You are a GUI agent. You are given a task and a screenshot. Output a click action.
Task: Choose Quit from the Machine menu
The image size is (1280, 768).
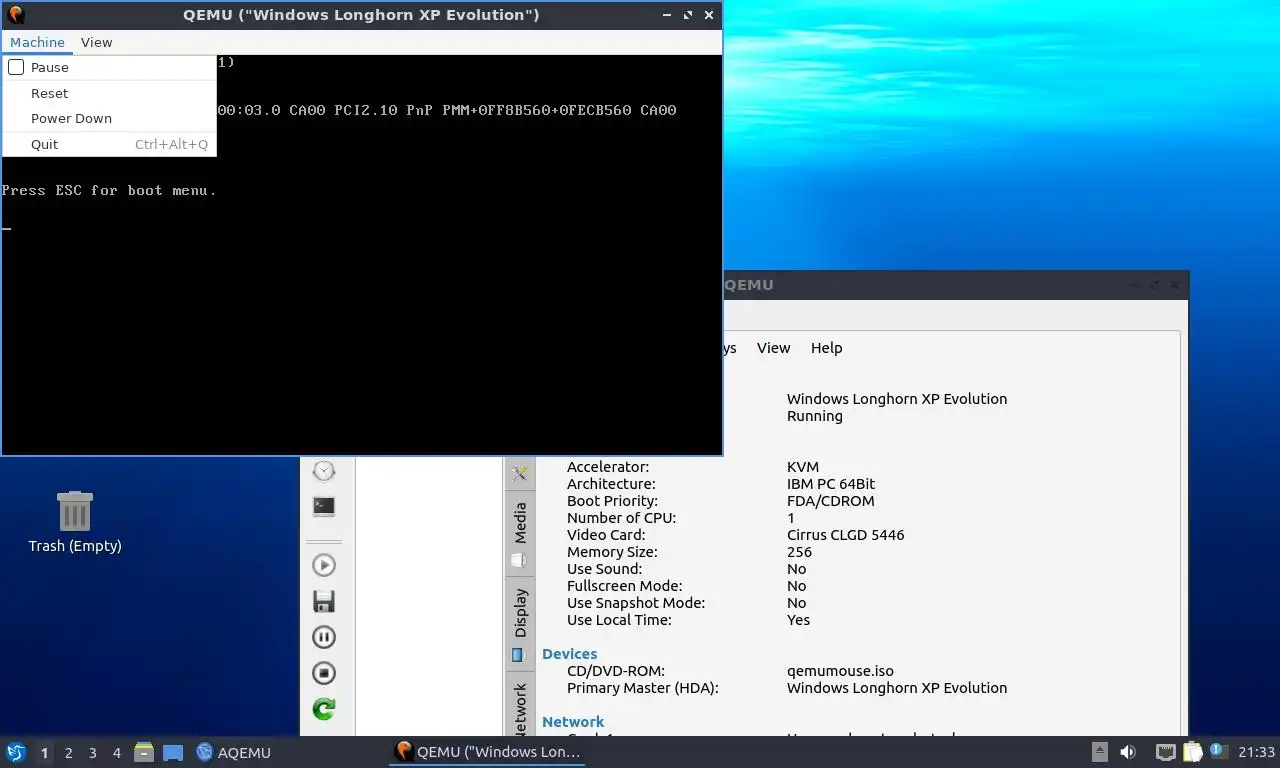click(109, 144)
